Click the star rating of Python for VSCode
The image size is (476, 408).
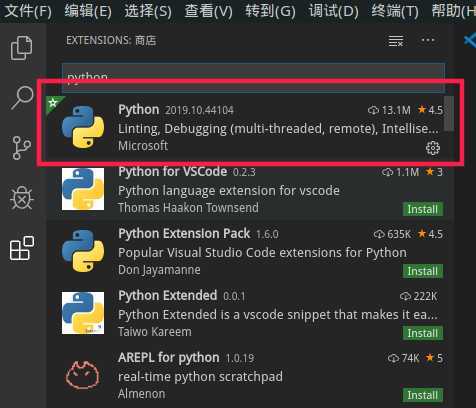[x=434, y=172]
